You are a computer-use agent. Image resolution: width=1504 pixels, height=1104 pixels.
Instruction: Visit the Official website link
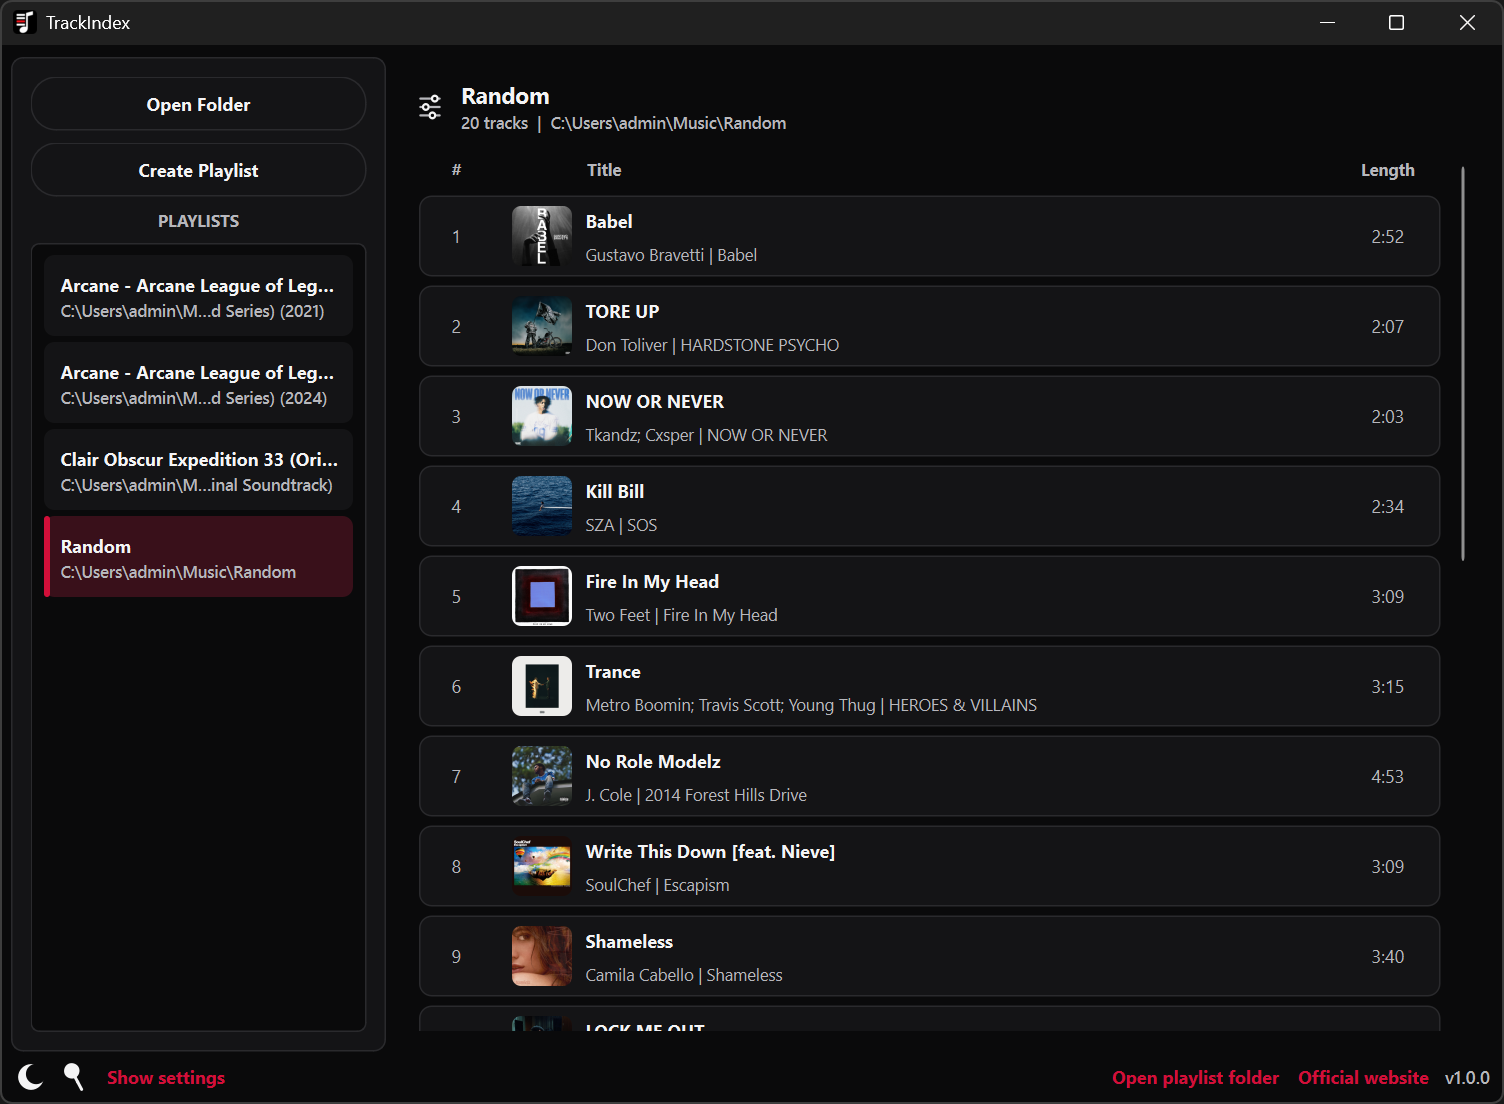click(x=1363, y=1078)
